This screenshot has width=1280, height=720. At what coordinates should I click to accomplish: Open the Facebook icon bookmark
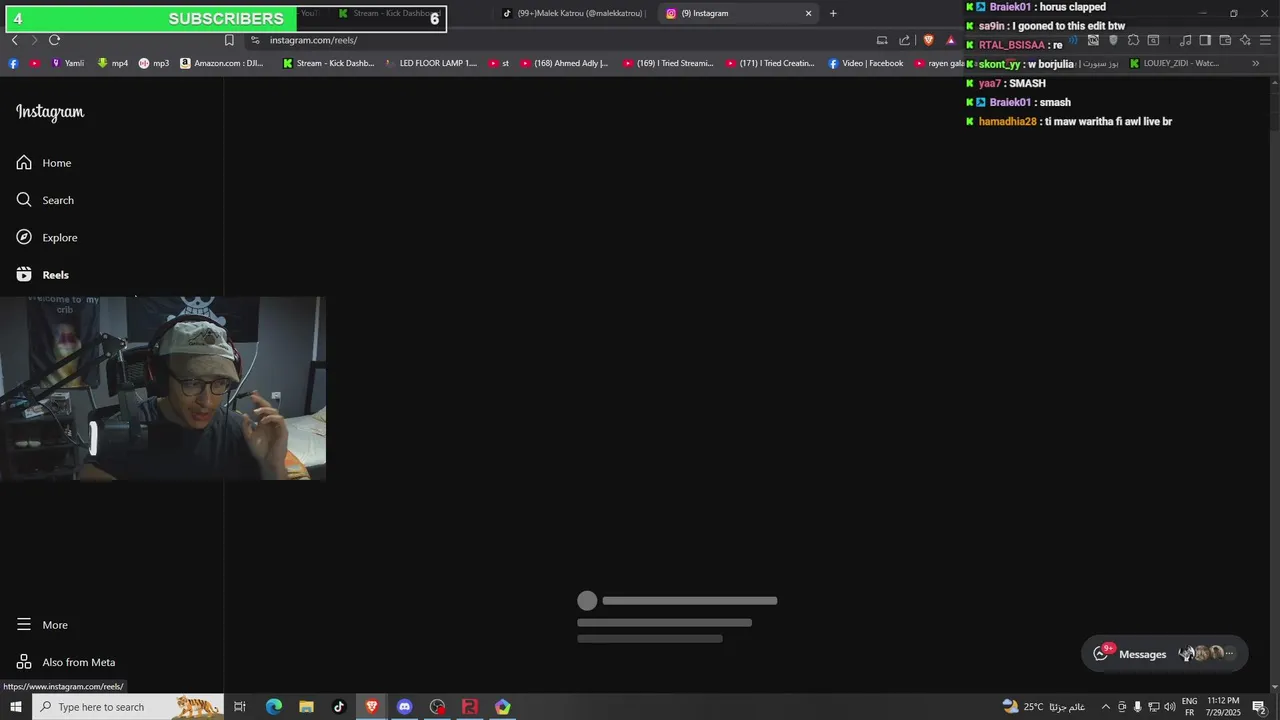pyautogui.click(x=13, y=63)
